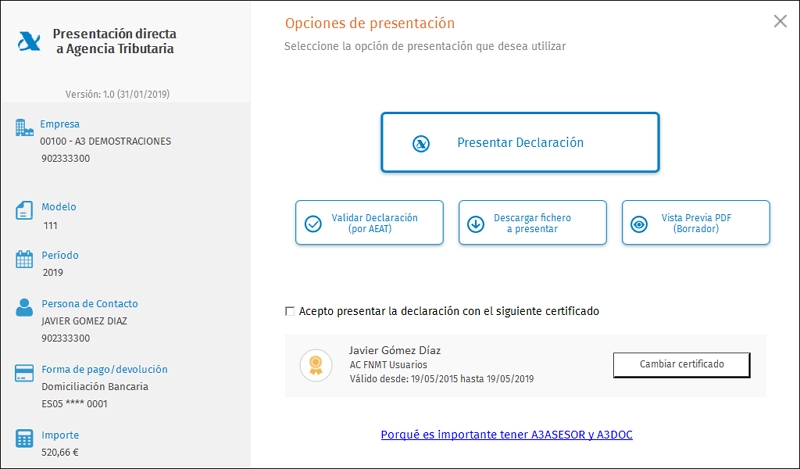Click the certificate ribbon badge icon

coord(316,365)
